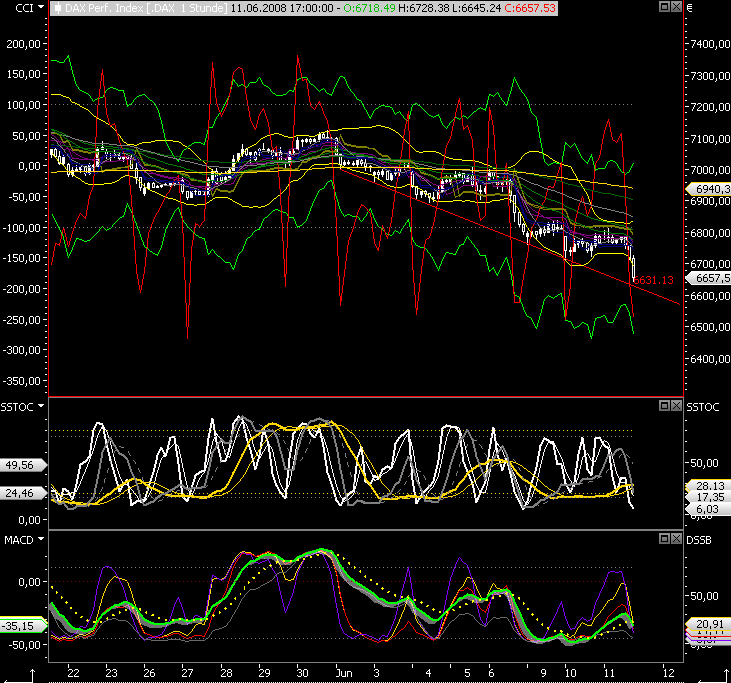Viewport: 731px width, 683px height.
Task: Maximize the main DAX chart panel
Action: (664, 7)
